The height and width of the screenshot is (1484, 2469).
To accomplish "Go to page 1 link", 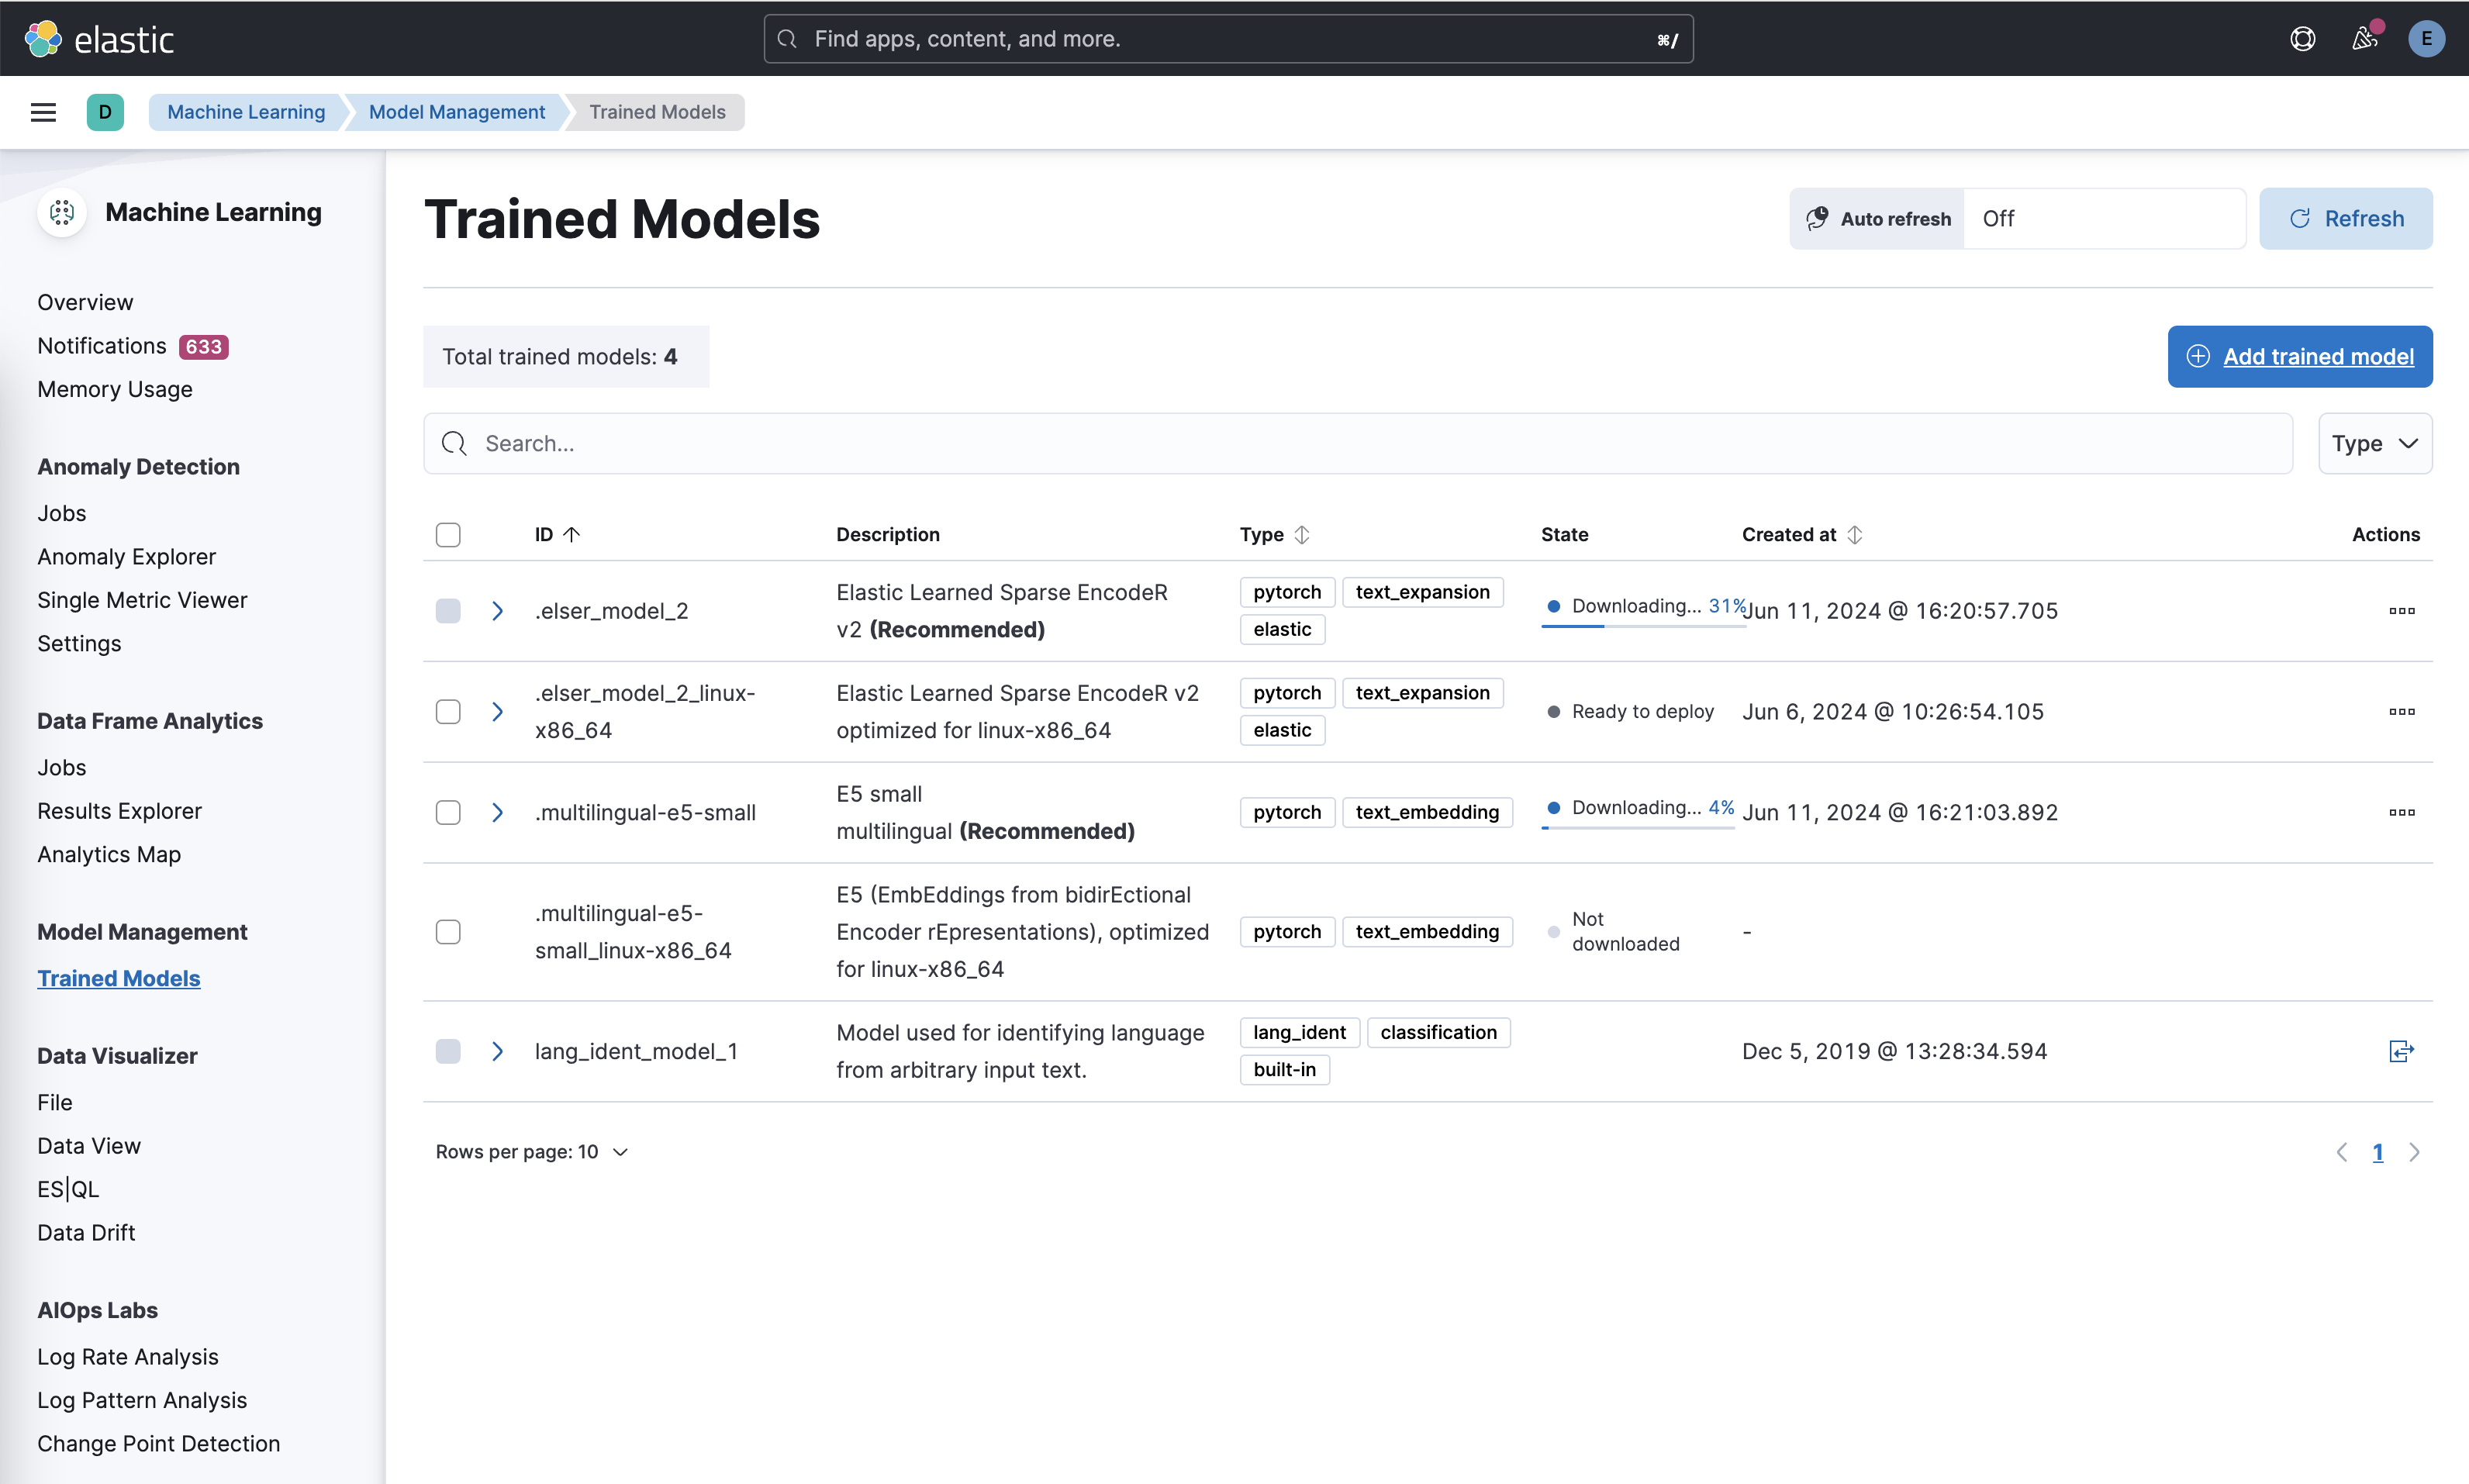I will click(x=2378, y=1152).
